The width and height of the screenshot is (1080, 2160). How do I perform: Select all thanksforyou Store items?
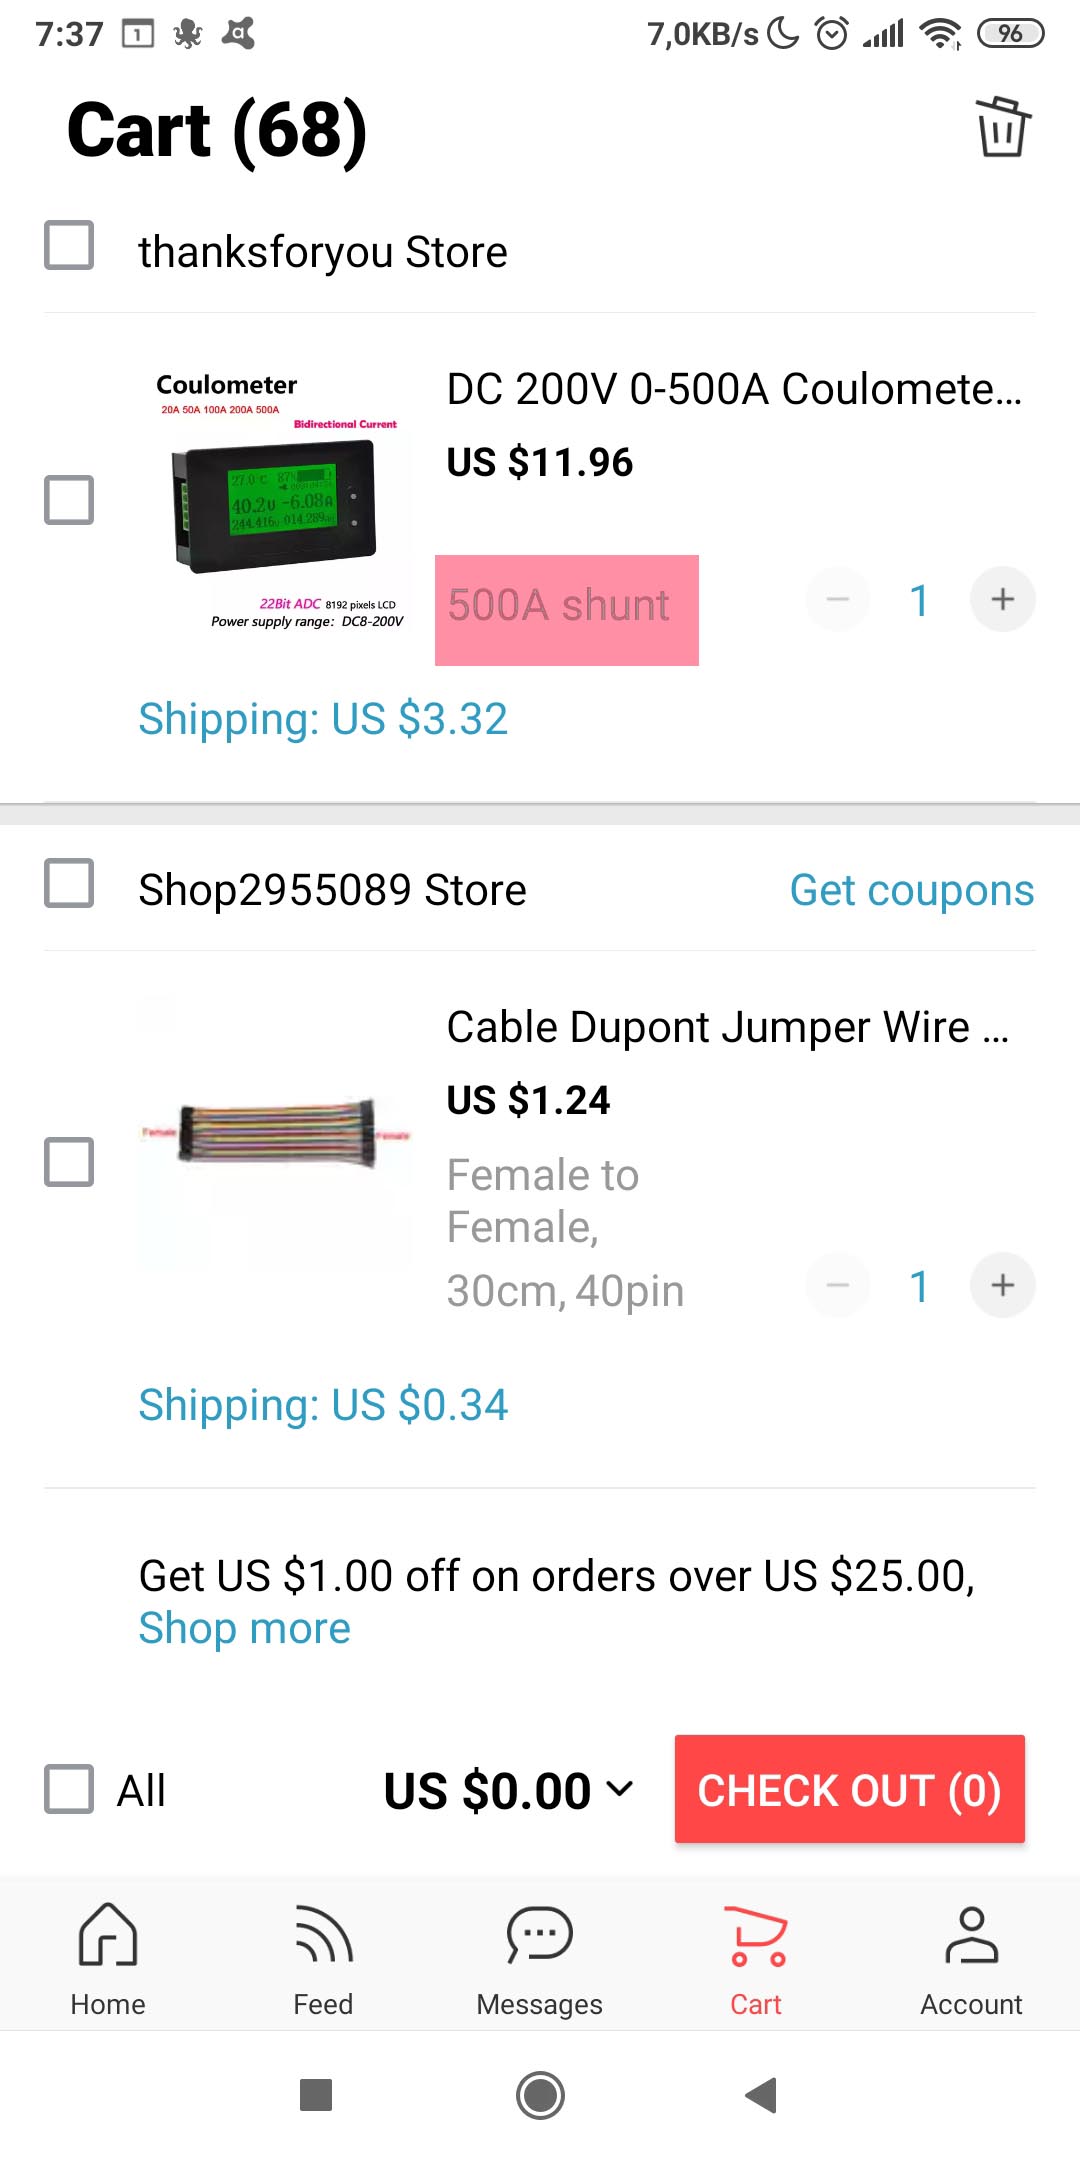tap(69, 246)
